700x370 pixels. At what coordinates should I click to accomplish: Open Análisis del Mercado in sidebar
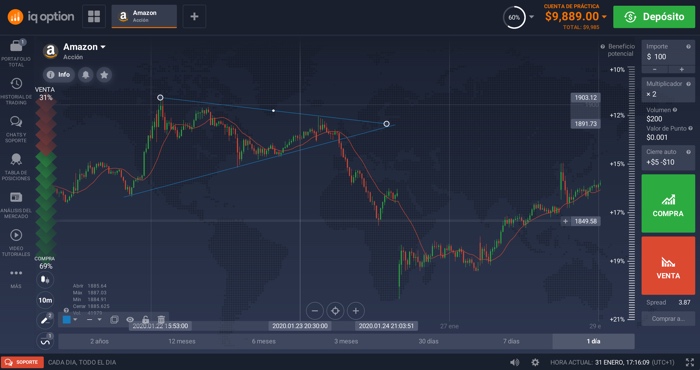point(16,205)
